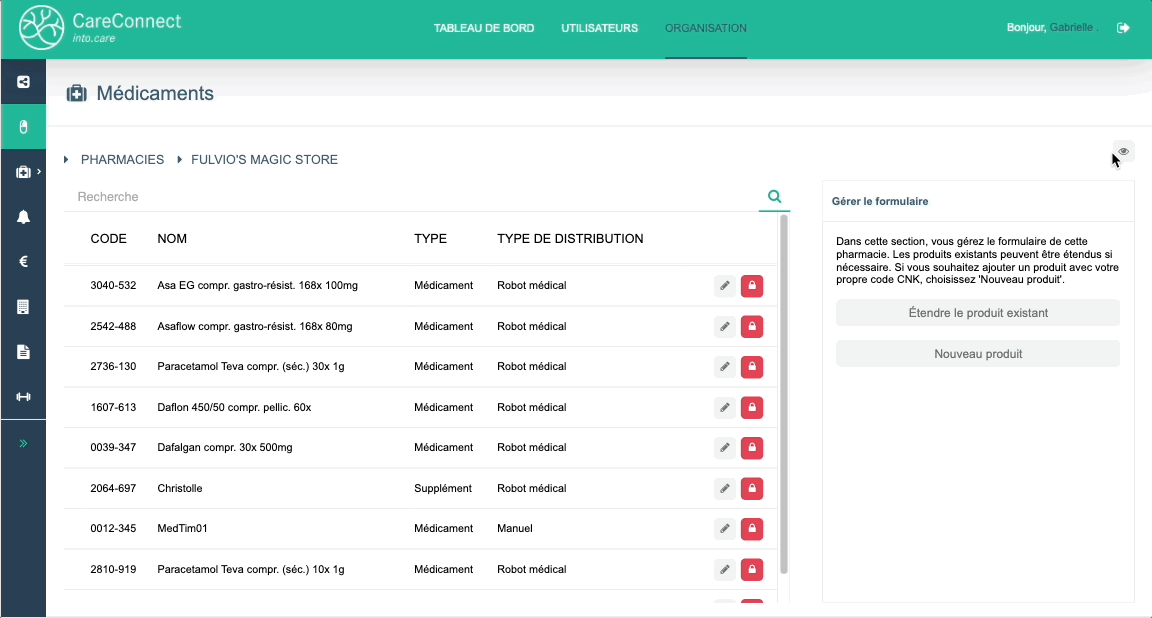1152x618 pixels.
Task: Sort by the CODE column header
Action: (108, 239)
